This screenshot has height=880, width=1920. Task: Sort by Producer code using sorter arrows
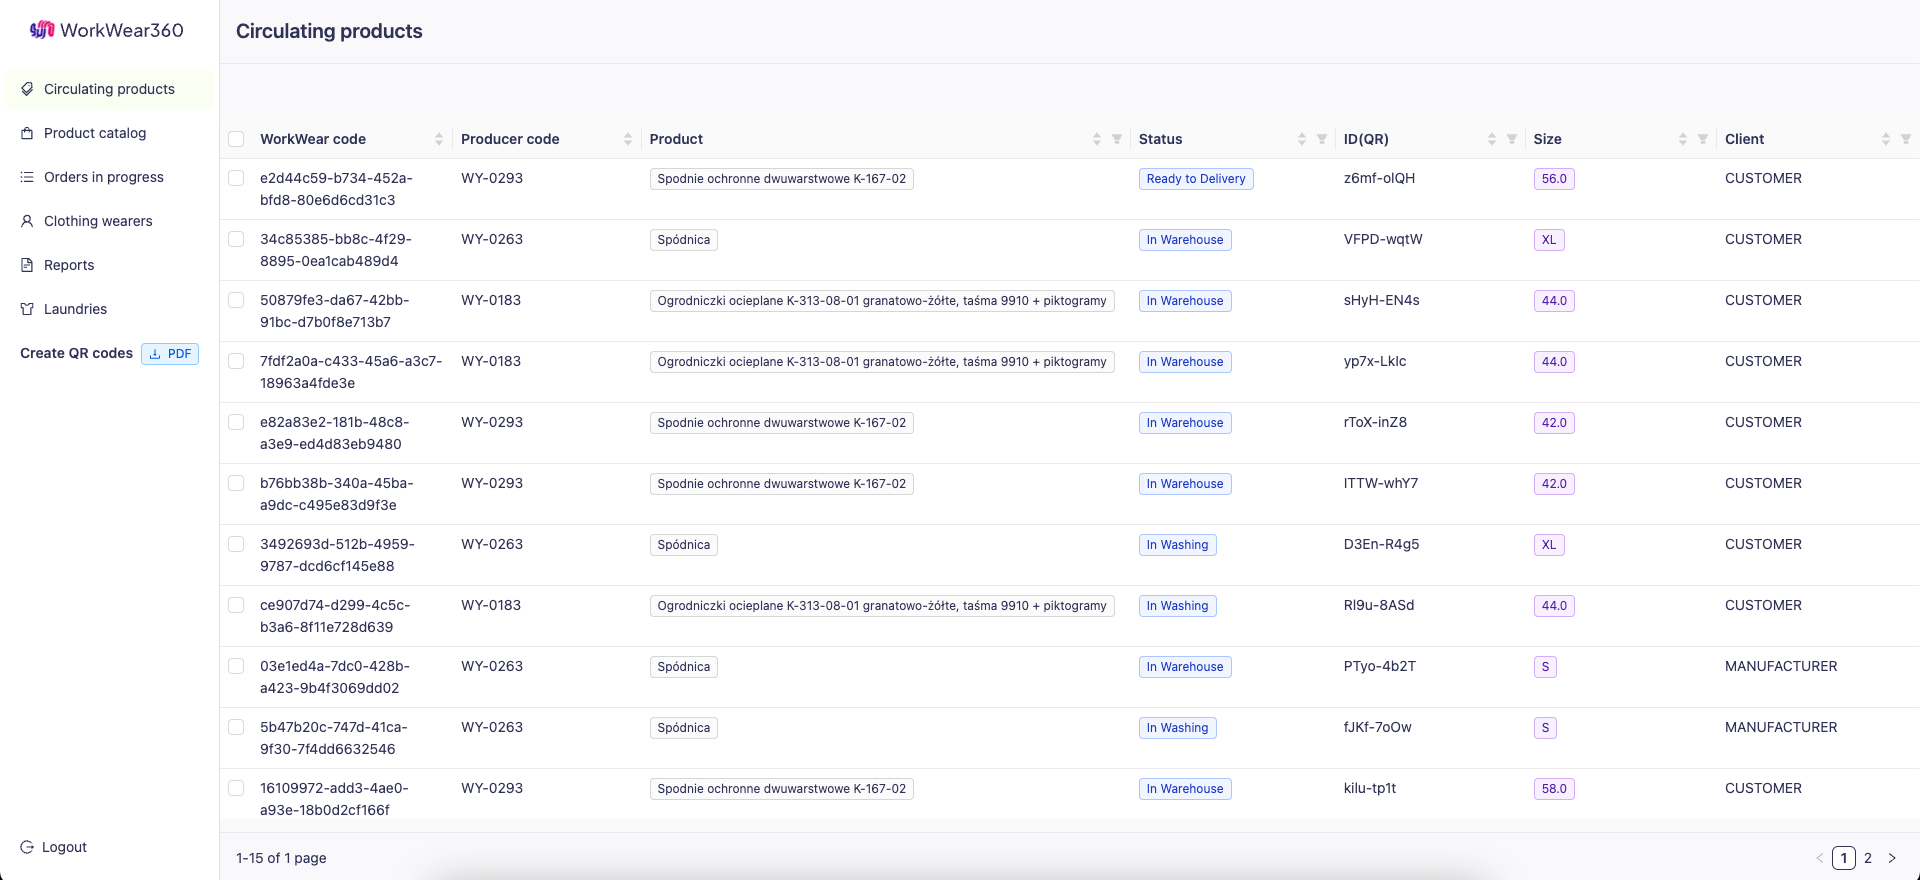point(628,139)
